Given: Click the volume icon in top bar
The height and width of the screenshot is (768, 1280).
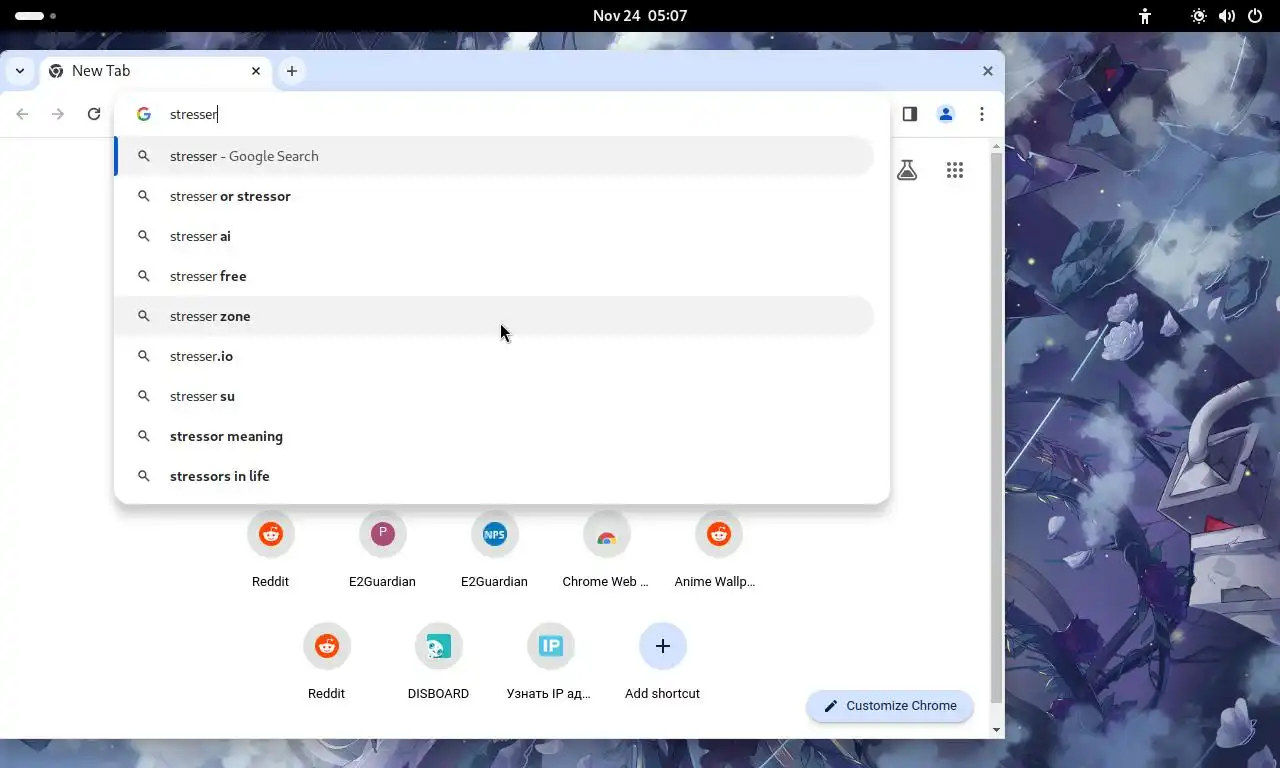Looking at the screenshot, I should click(x=1227, y=16).
